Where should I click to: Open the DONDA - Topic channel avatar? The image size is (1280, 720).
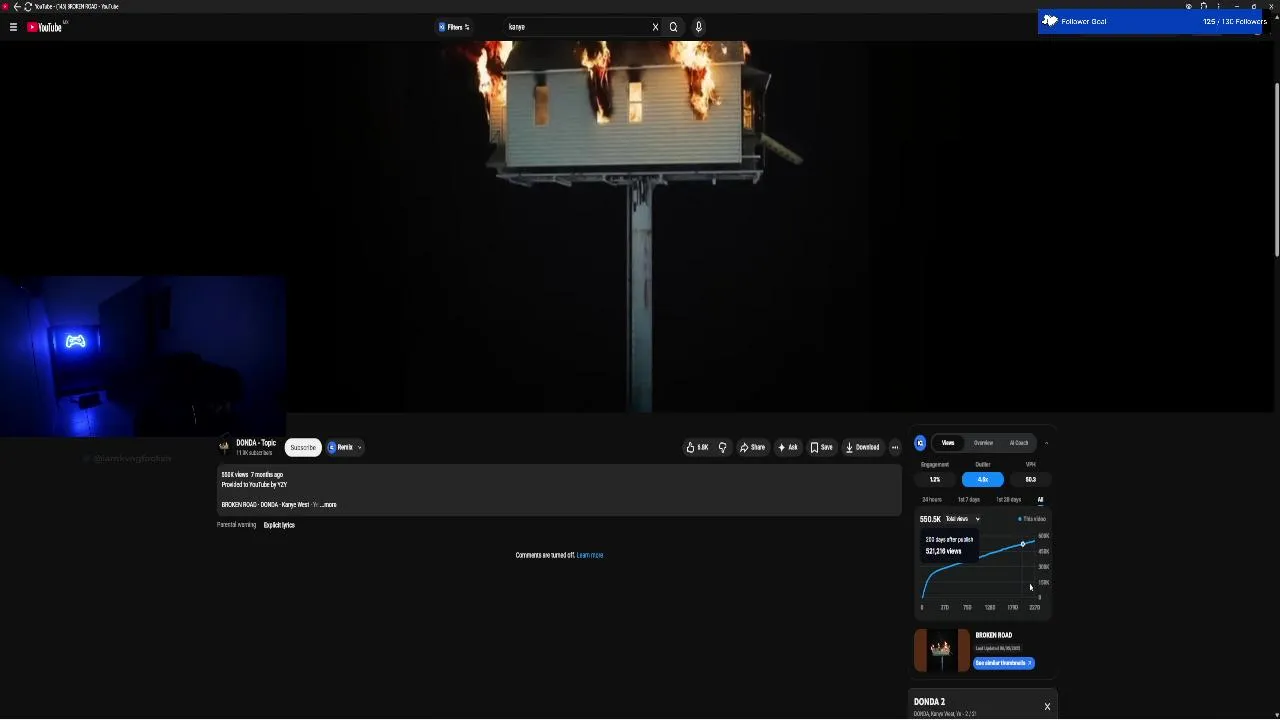click(224, 447)
